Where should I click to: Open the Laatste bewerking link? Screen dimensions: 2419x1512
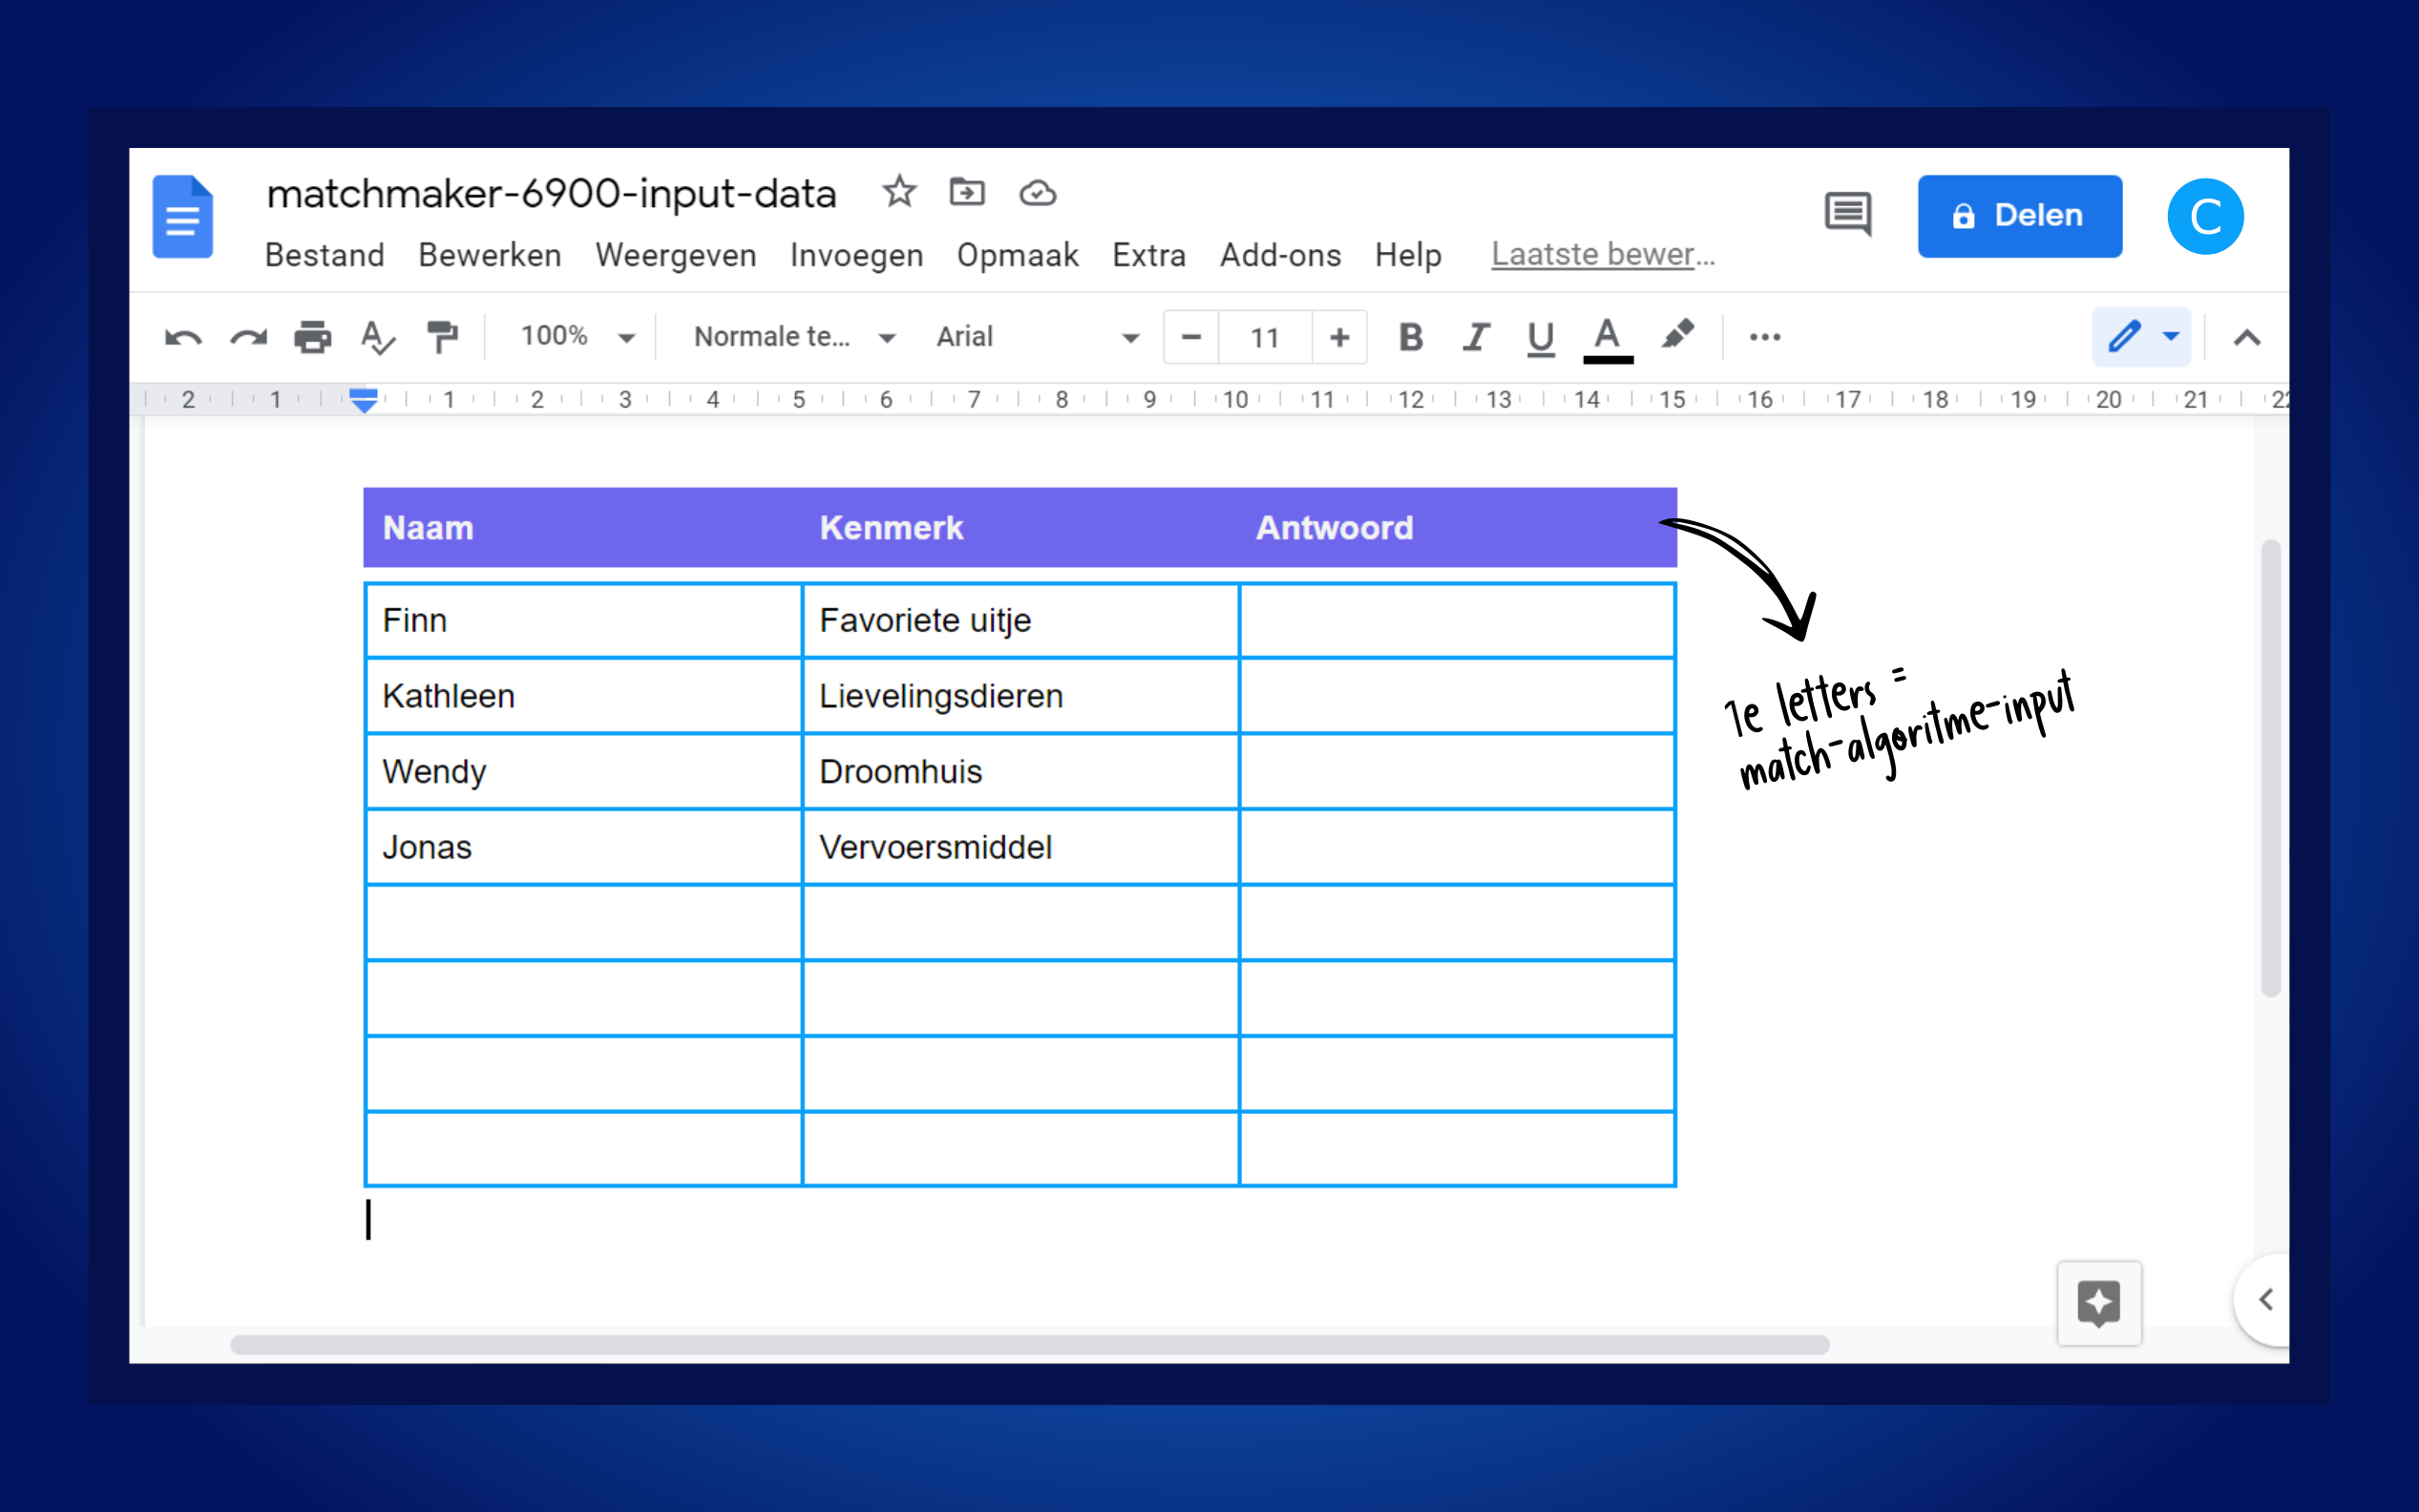coord(1602,255)
